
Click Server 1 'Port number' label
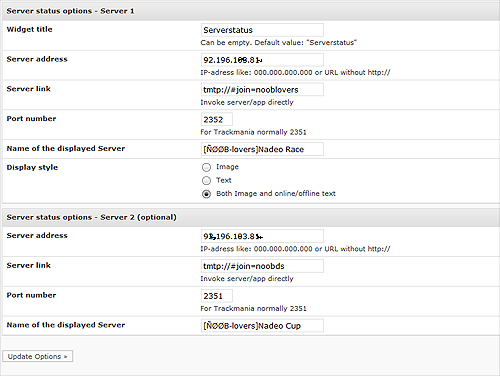(x=31, y=119)
